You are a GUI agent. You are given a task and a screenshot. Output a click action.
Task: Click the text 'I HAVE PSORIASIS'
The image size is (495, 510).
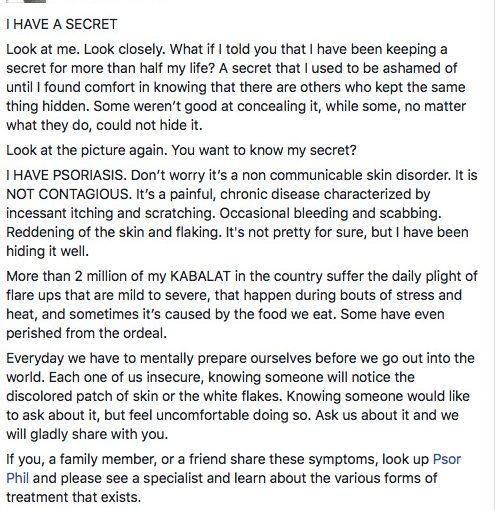coord(66,175)
